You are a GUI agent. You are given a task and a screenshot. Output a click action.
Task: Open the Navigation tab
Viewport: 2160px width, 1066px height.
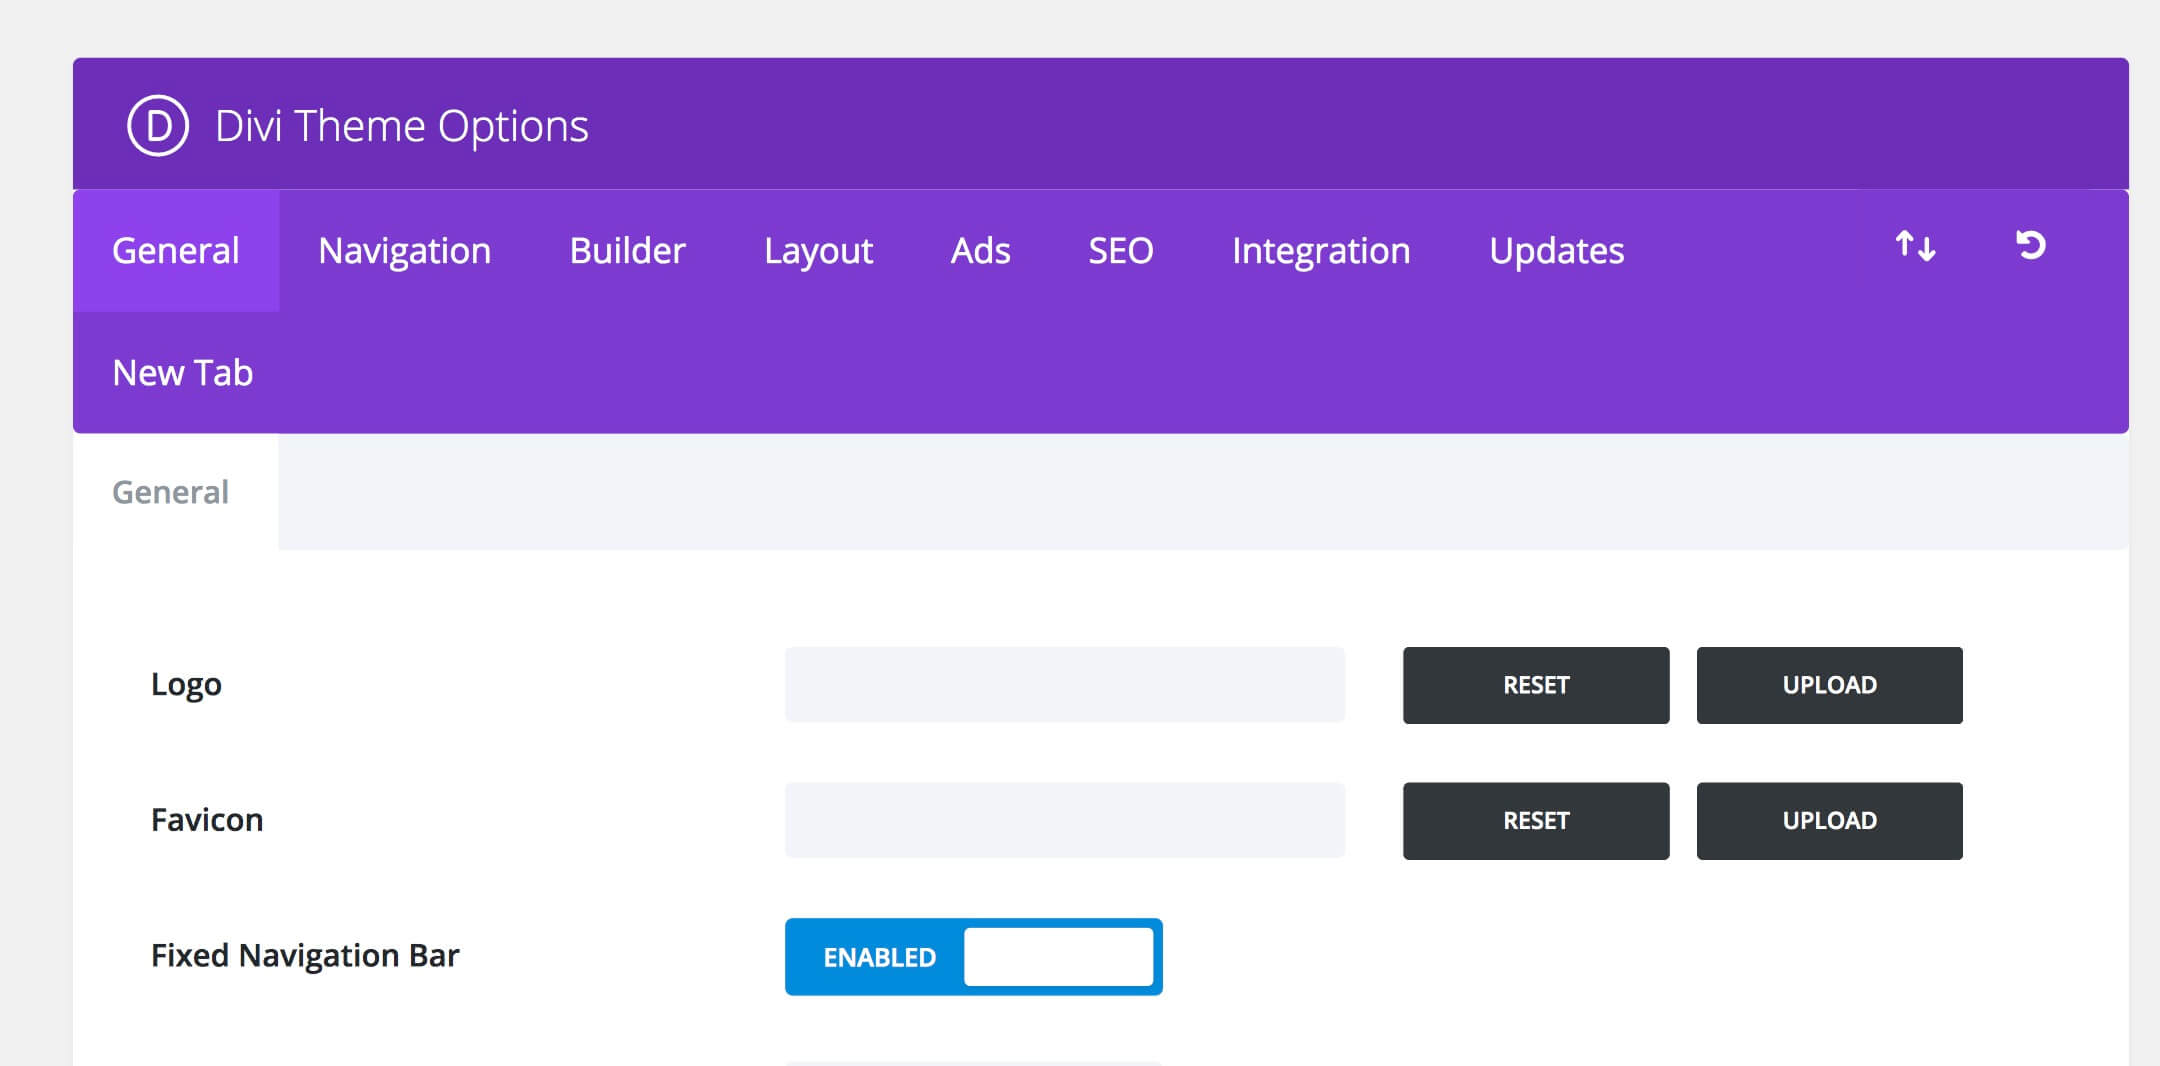click(404, 250)
